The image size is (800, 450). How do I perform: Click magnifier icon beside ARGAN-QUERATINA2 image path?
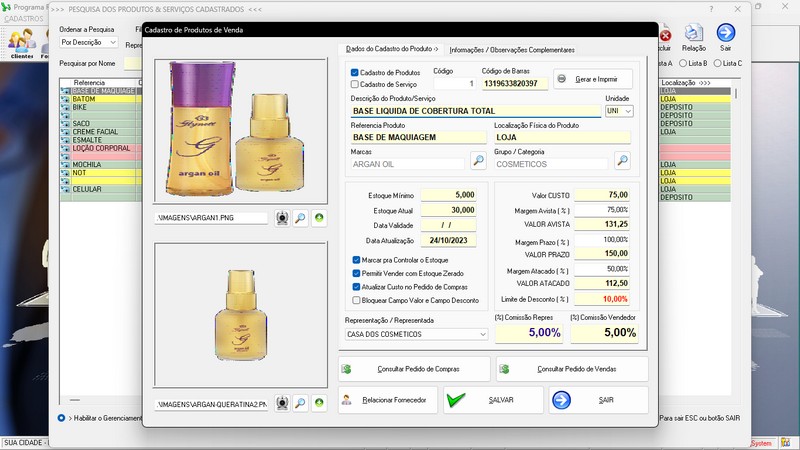[300, 404]
